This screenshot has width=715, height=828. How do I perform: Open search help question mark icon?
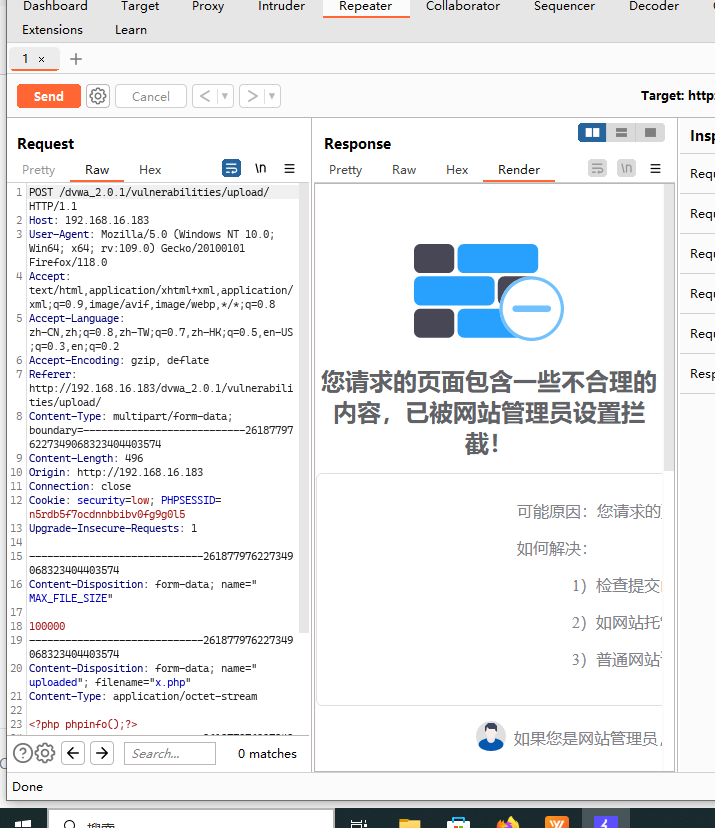(x=23, y=753)
